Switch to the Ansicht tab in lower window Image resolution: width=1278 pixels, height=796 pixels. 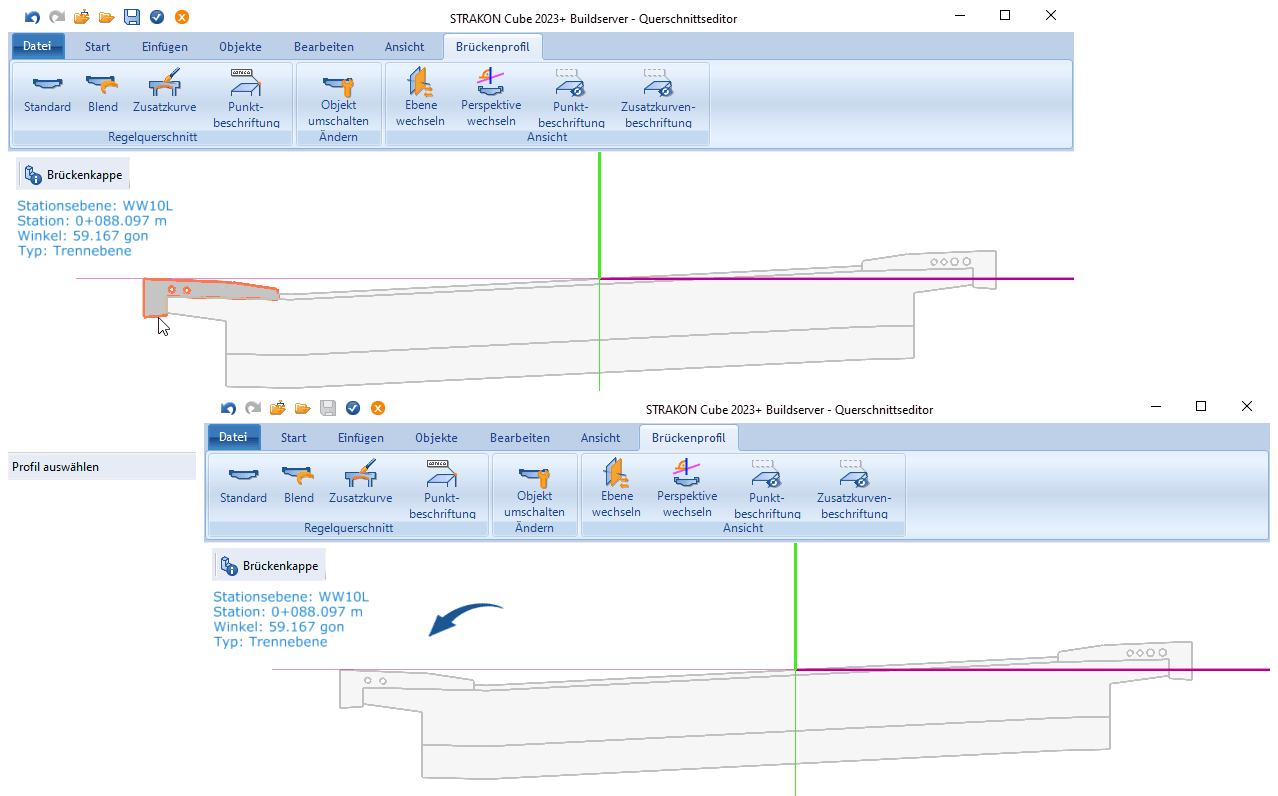pyautogui.click(x=601, y=437)
